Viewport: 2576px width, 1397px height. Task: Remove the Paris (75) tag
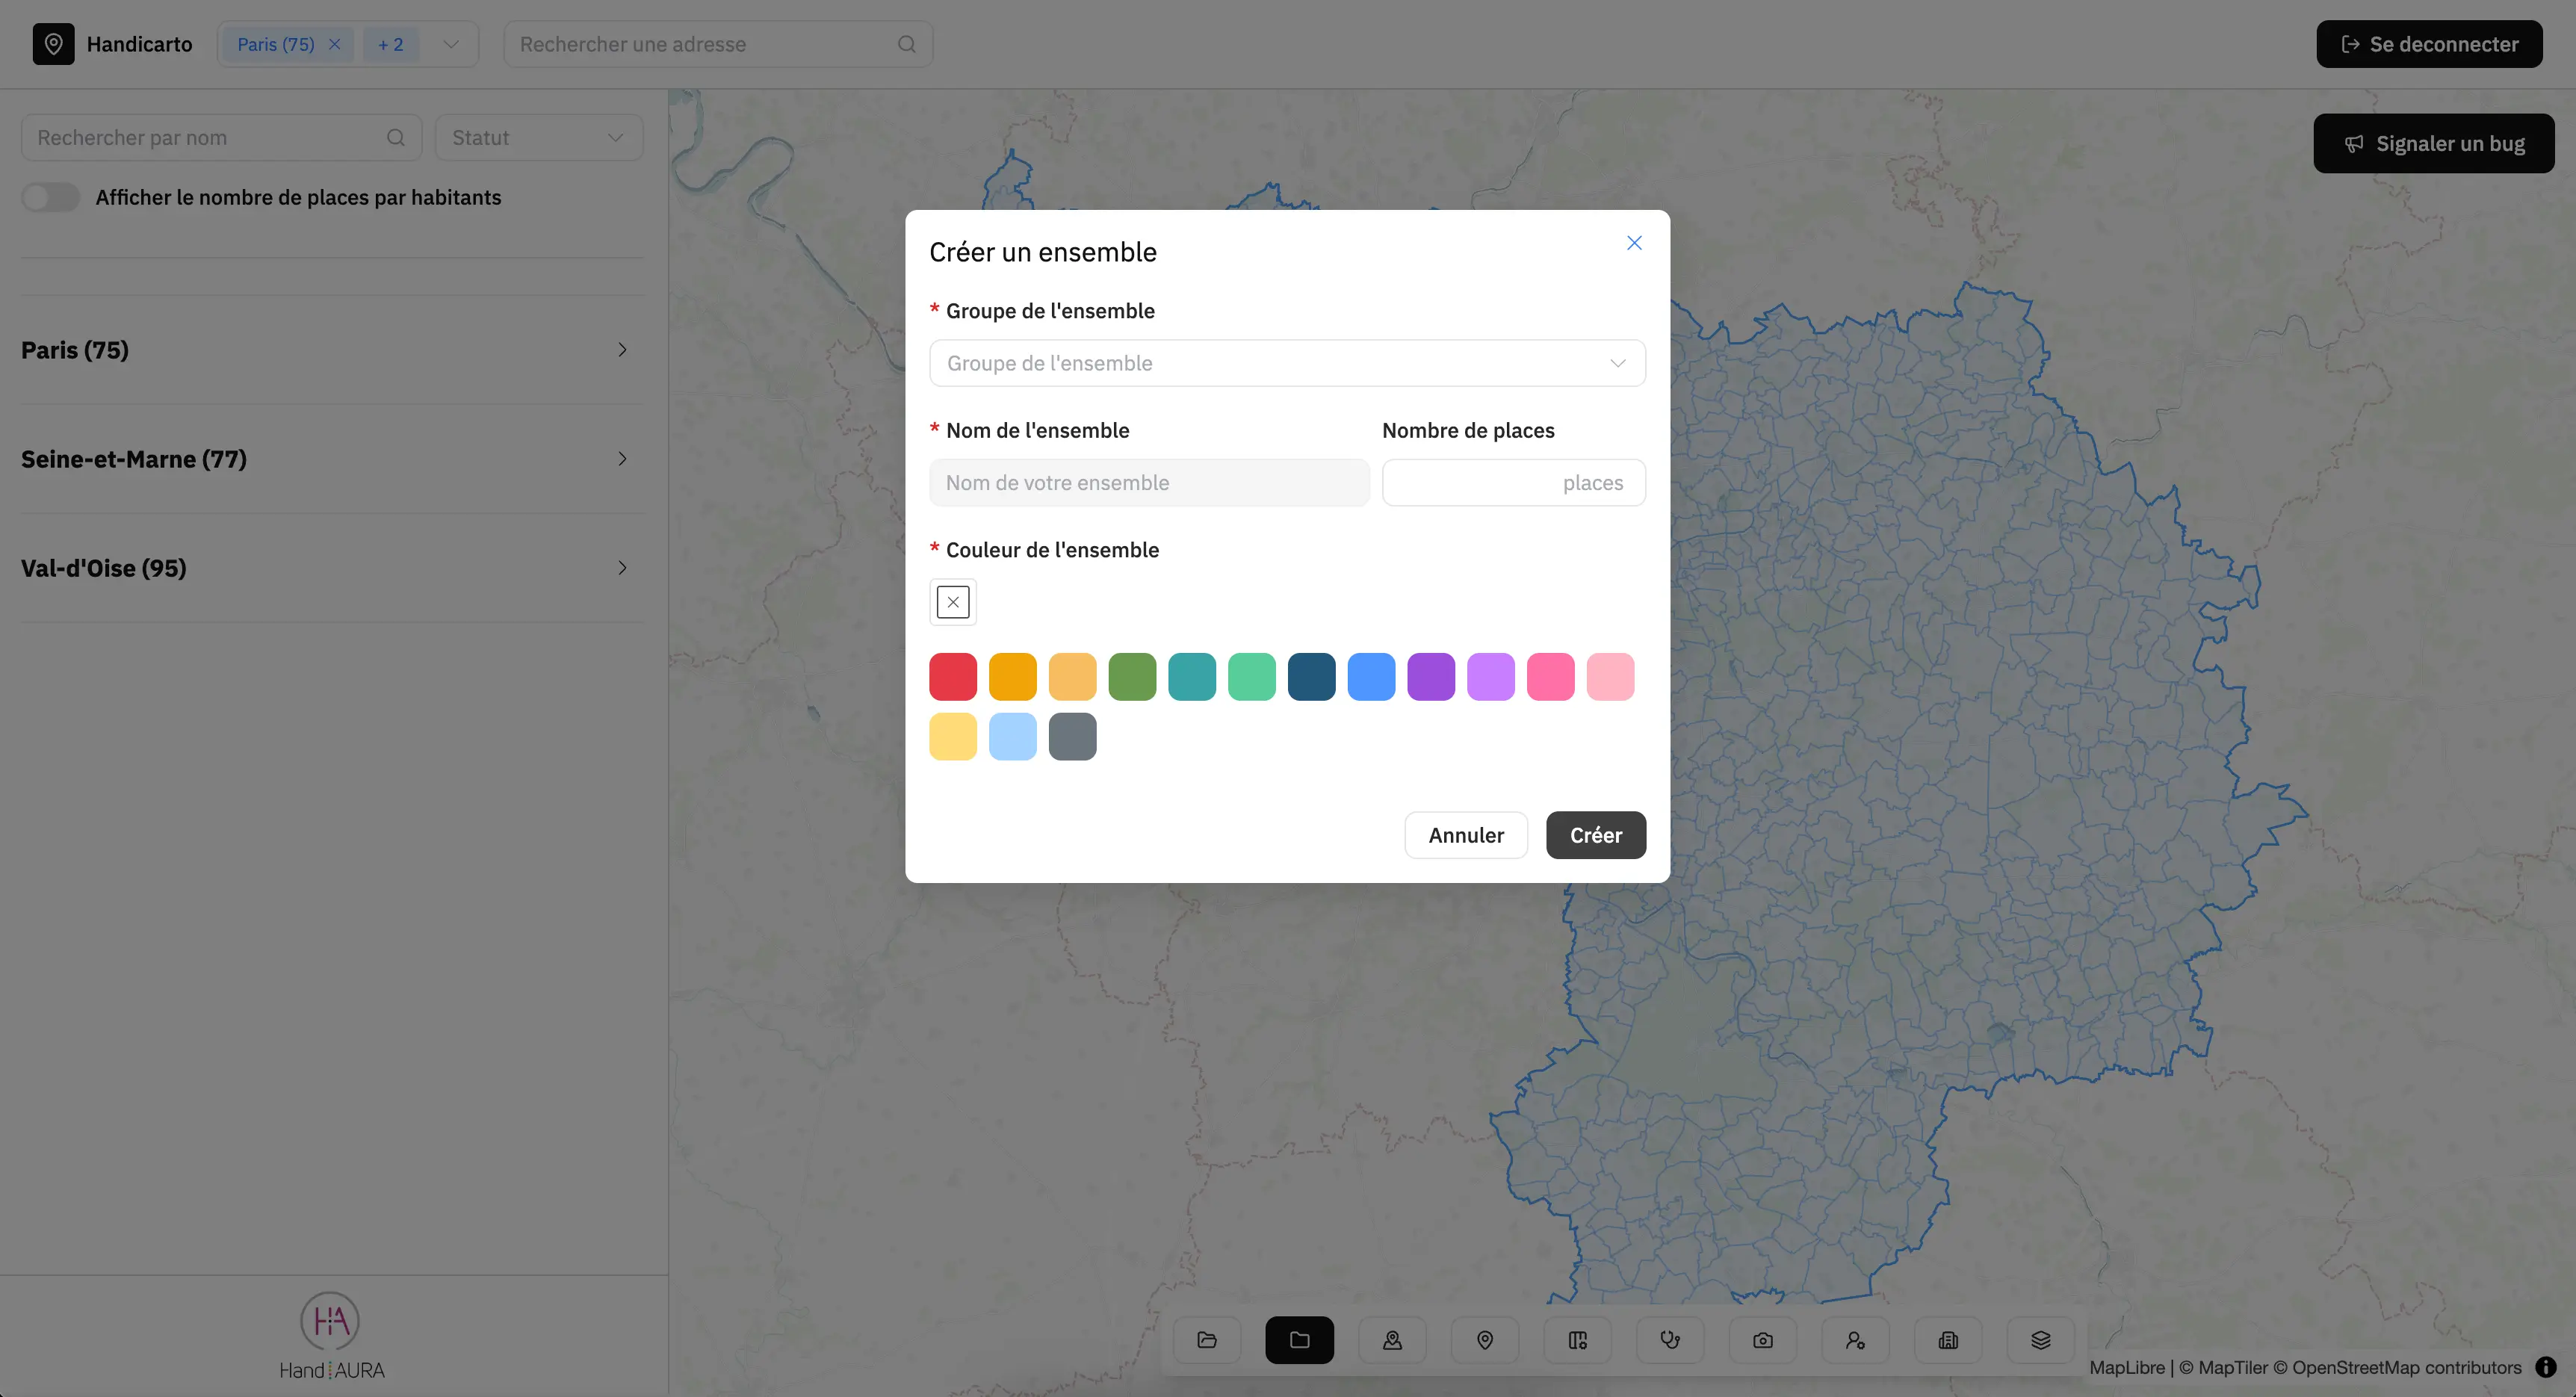(x=335, y=44)
